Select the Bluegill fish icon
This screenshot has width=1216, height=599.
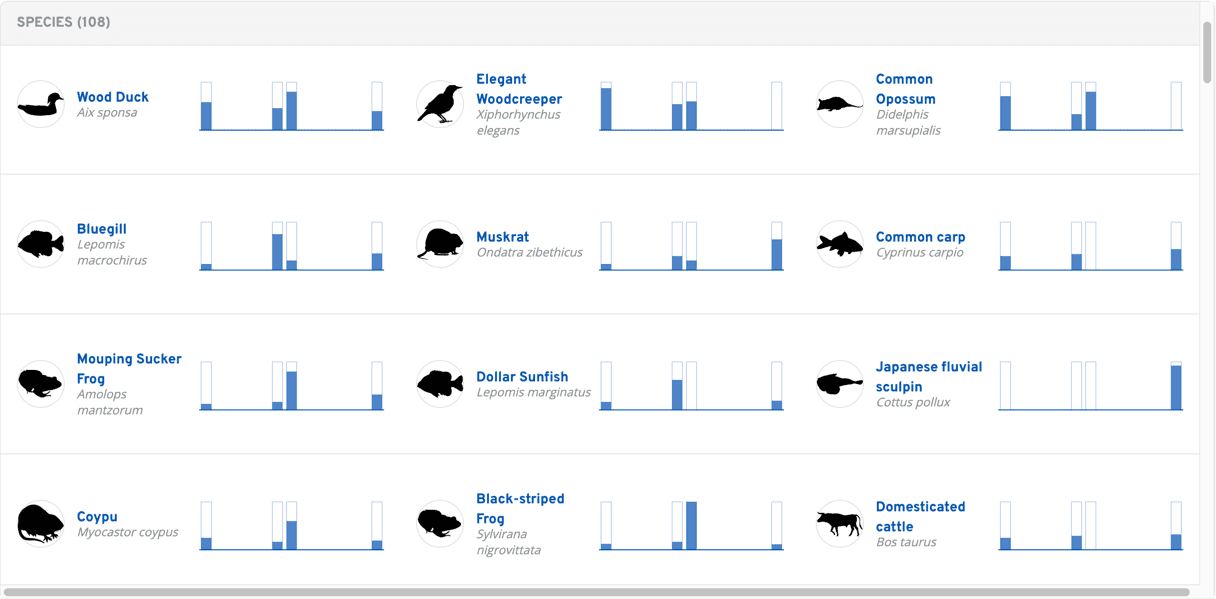(40, 244)
